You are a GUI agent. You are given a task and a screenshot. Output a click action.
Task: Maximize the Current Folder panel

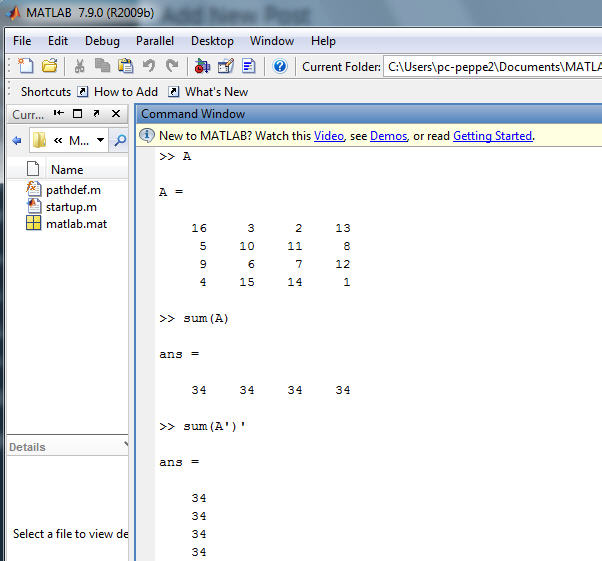point(78,114)
